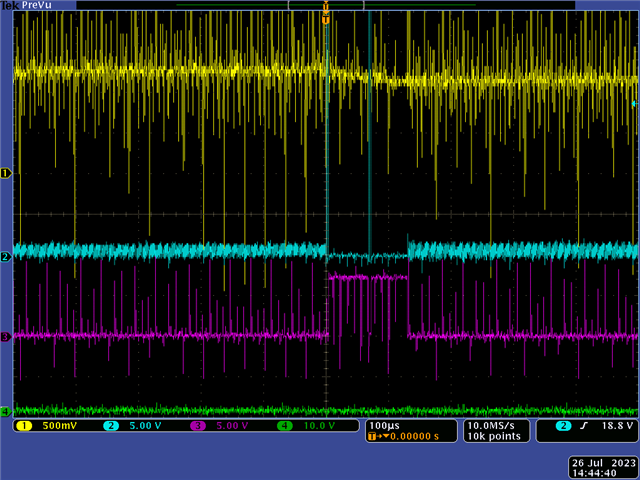Click the cyan trigger level arrow on right edge
This screenshot has height=480, width=640.
[x=634, y=104]
